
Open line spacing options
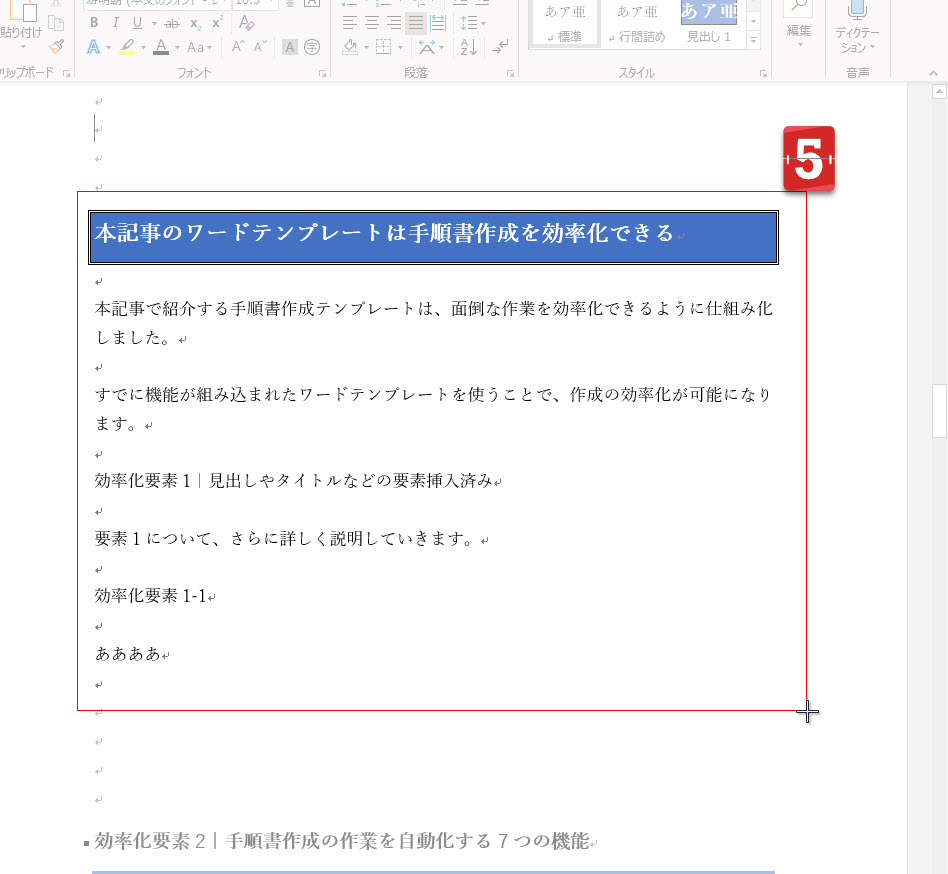click(x=469, y=23)
